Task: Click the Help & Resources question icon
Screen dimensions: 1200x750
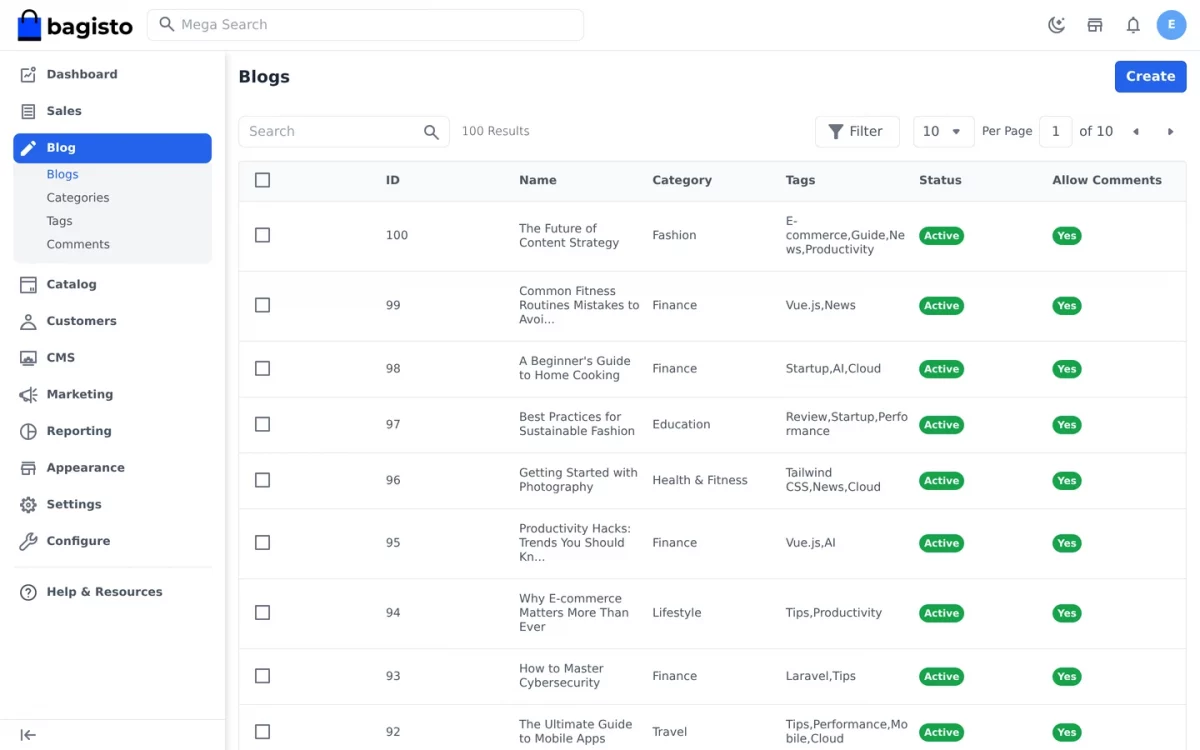Action: pyautogui.click(x=28, y=592)
